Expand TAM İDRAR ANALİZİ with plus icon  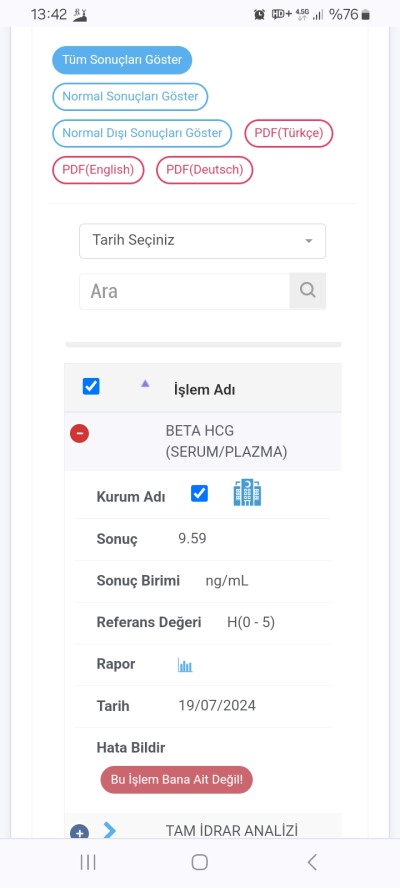[x=79, y=833]
